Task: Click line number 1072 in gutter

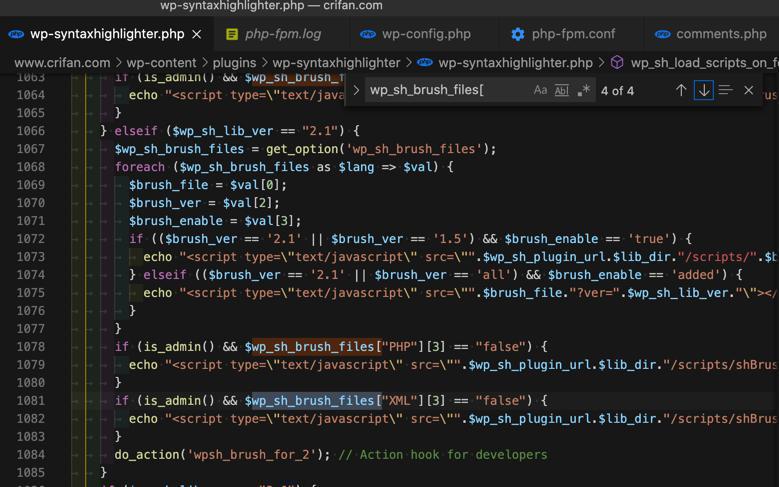Action: coord(31,239)
